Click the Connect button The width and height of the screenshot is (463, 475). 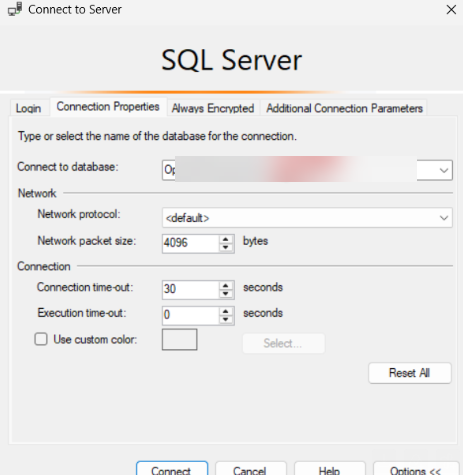tap(172, 469)
